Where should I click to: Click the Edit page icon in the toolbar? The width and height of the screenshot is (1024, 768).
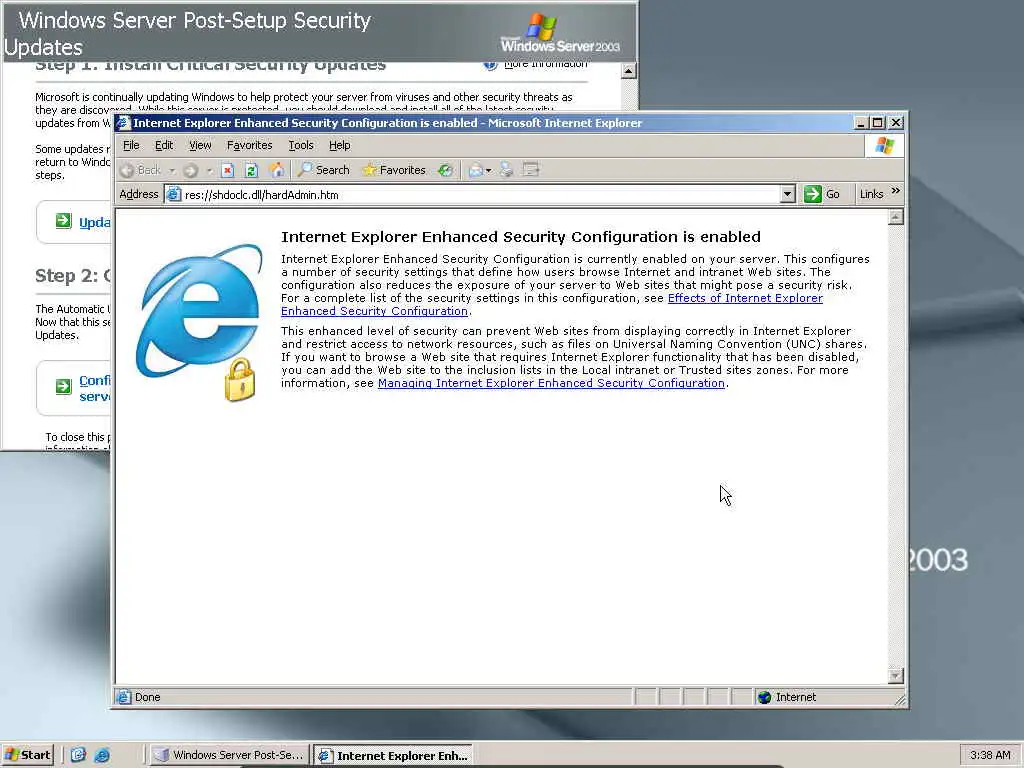(x=531, y=170)
